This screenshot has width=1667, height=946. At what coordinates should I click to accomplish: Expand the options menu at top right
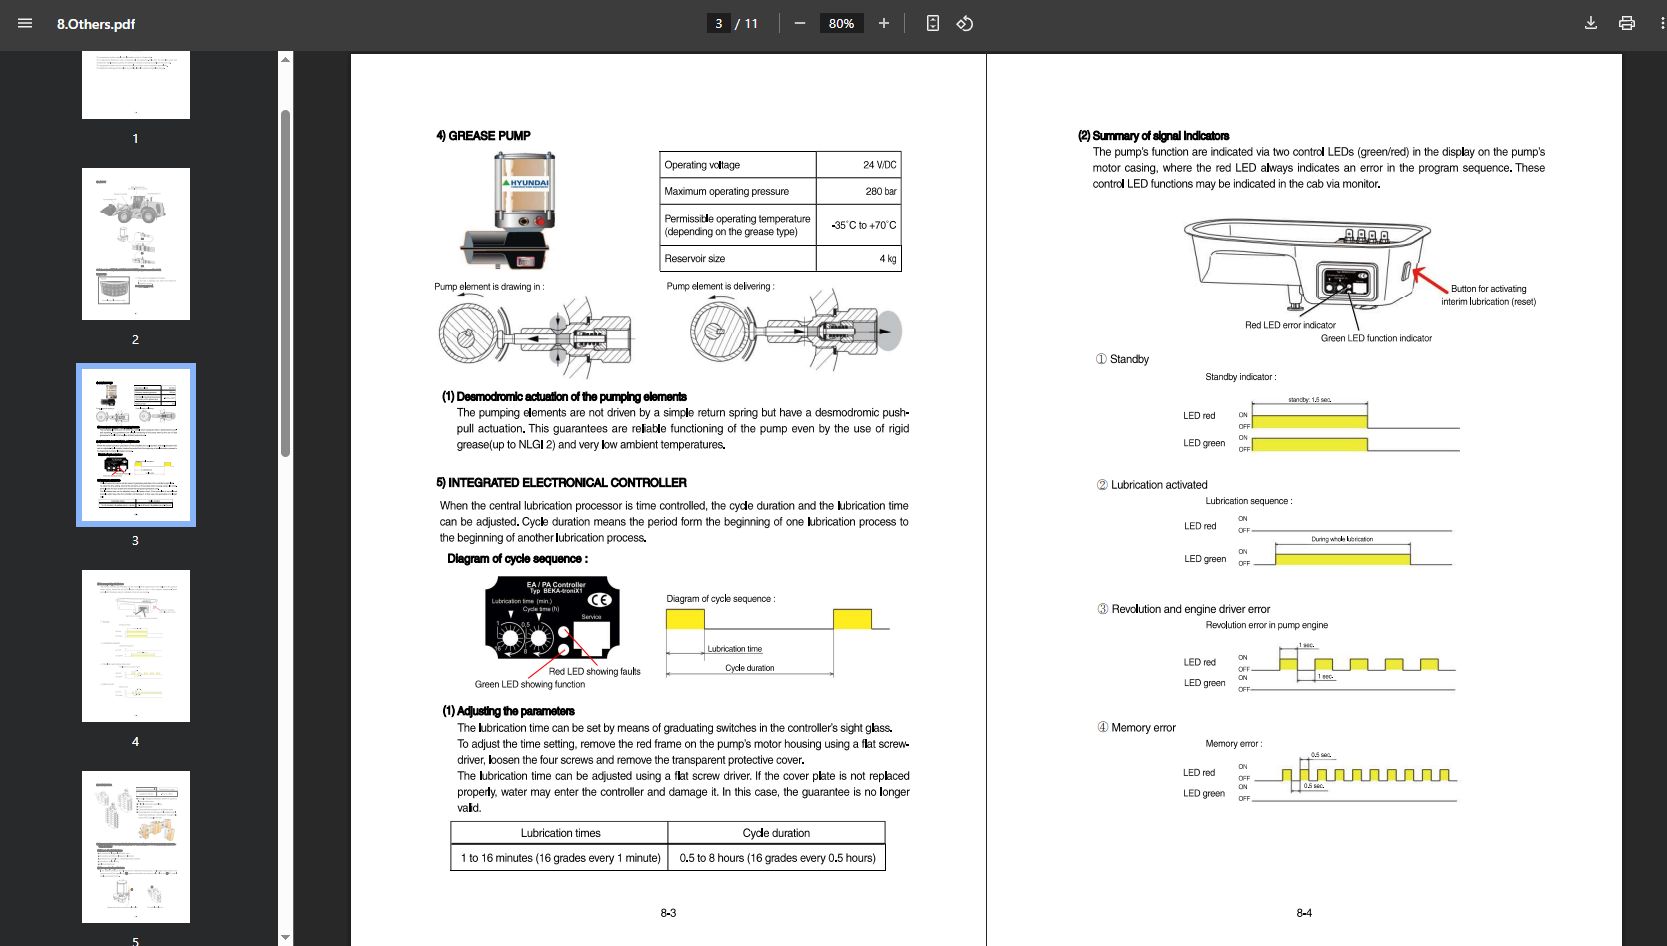(x=1660, y=23)
